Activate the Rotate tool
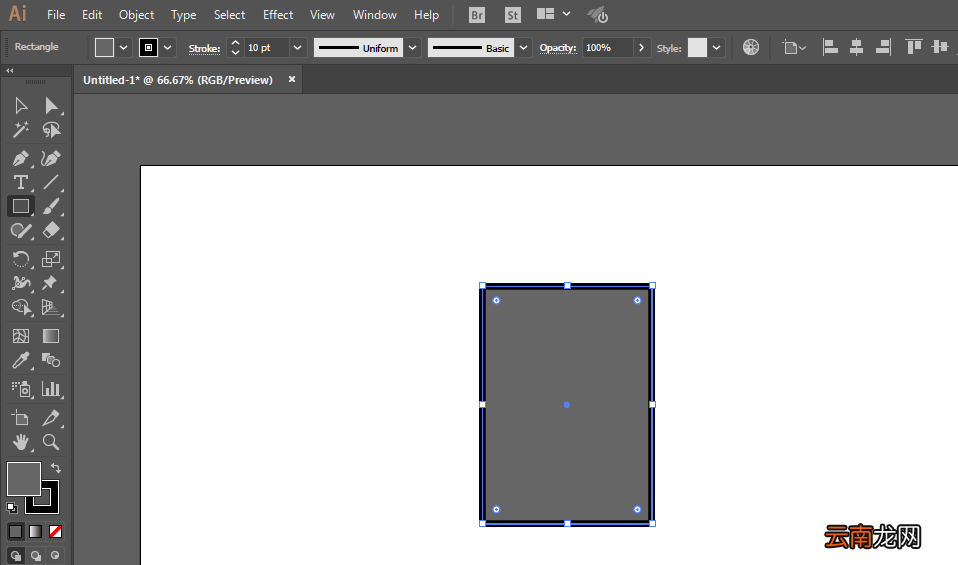Screen dimensions: 958x565 (21, 259)
